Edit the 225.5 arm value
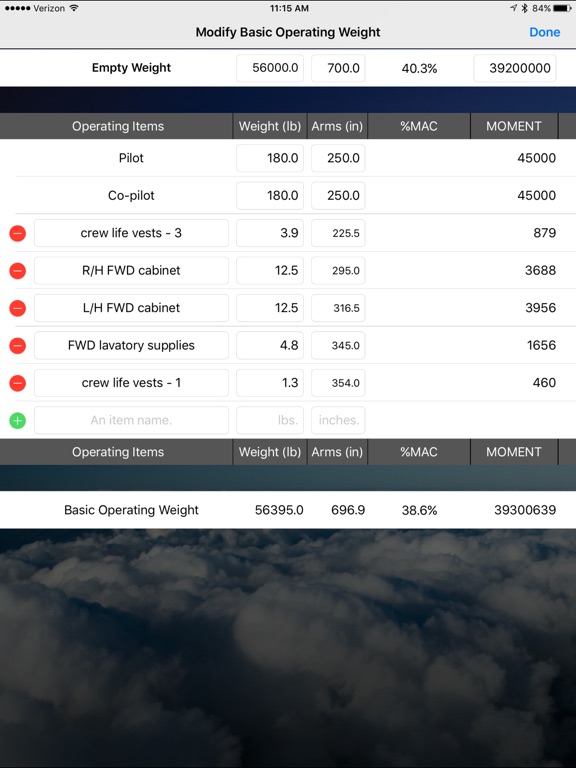Image resolution: width=576 pixels, height=768 pixels. 338,233
